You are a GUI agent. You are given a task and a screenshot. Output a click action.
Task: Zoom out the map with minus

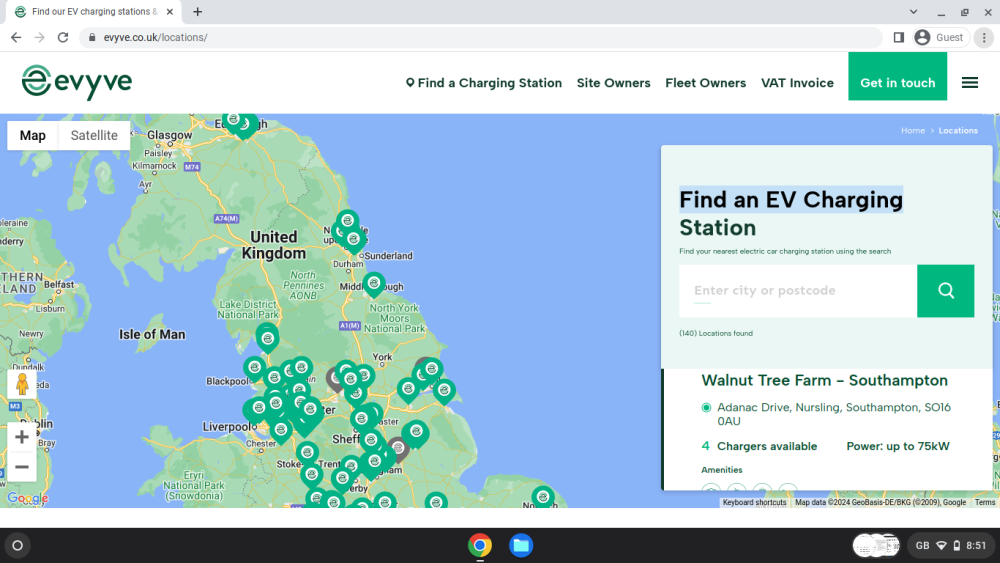click(x=22, y=467)
